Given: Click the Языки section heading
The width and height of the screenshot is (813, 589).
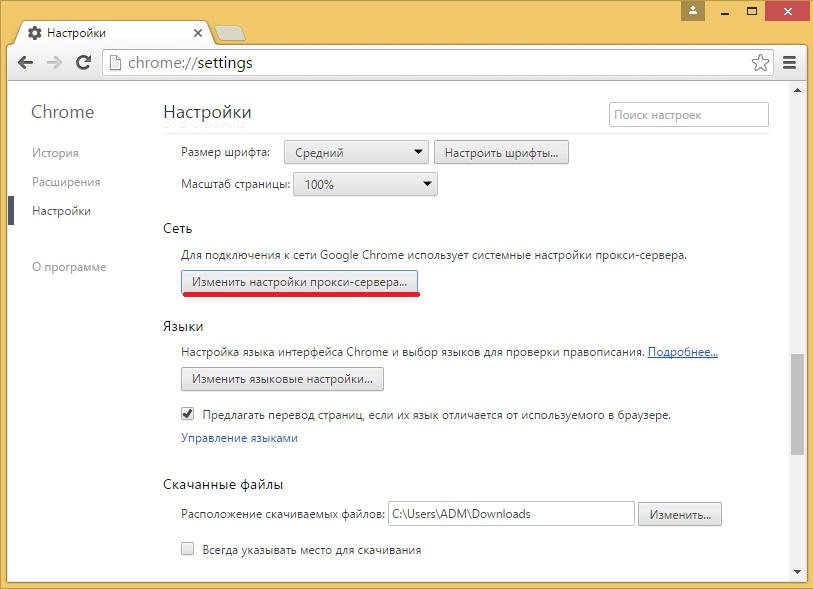Looking at the screenshot, I should [183, 327].
